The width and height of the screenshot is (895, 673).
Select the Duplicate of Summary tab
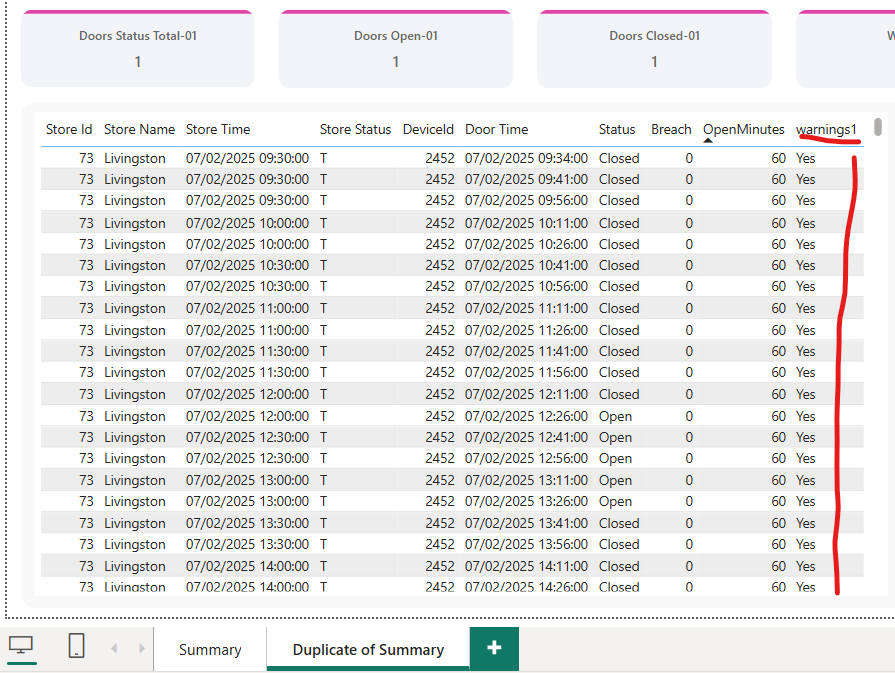point(368,650)
